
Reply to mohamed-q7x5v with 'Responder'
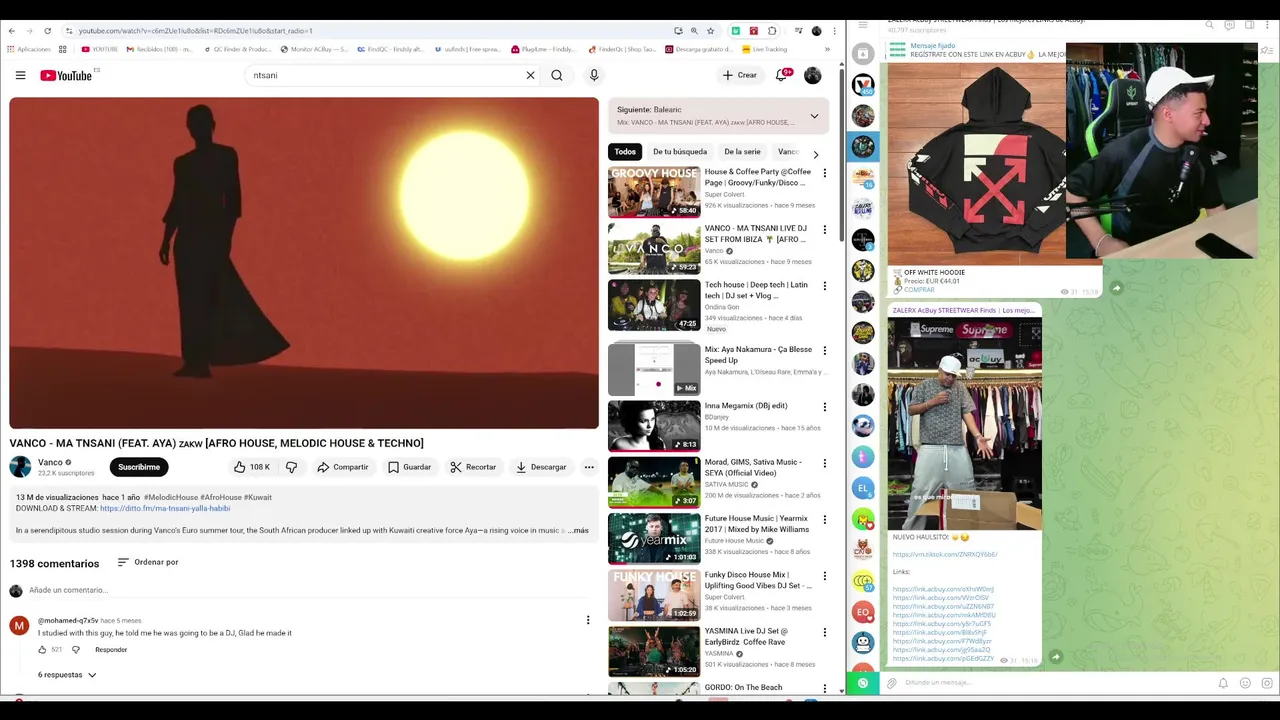coord(111,650)
